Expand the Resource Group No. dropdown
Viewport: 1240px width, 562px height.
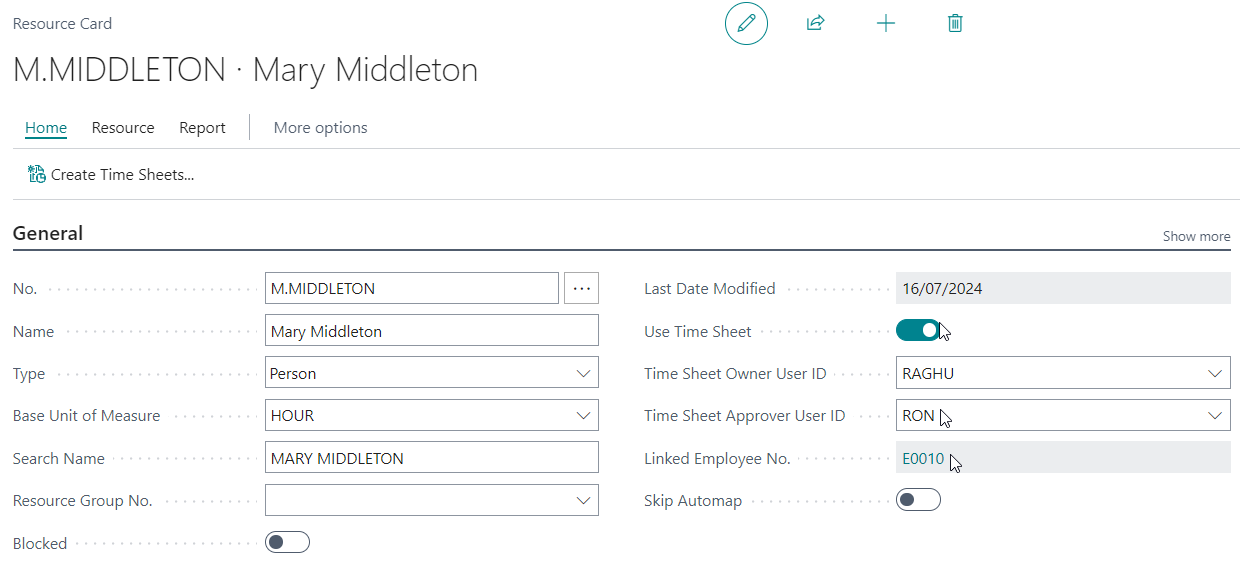[x=432, y=500]
